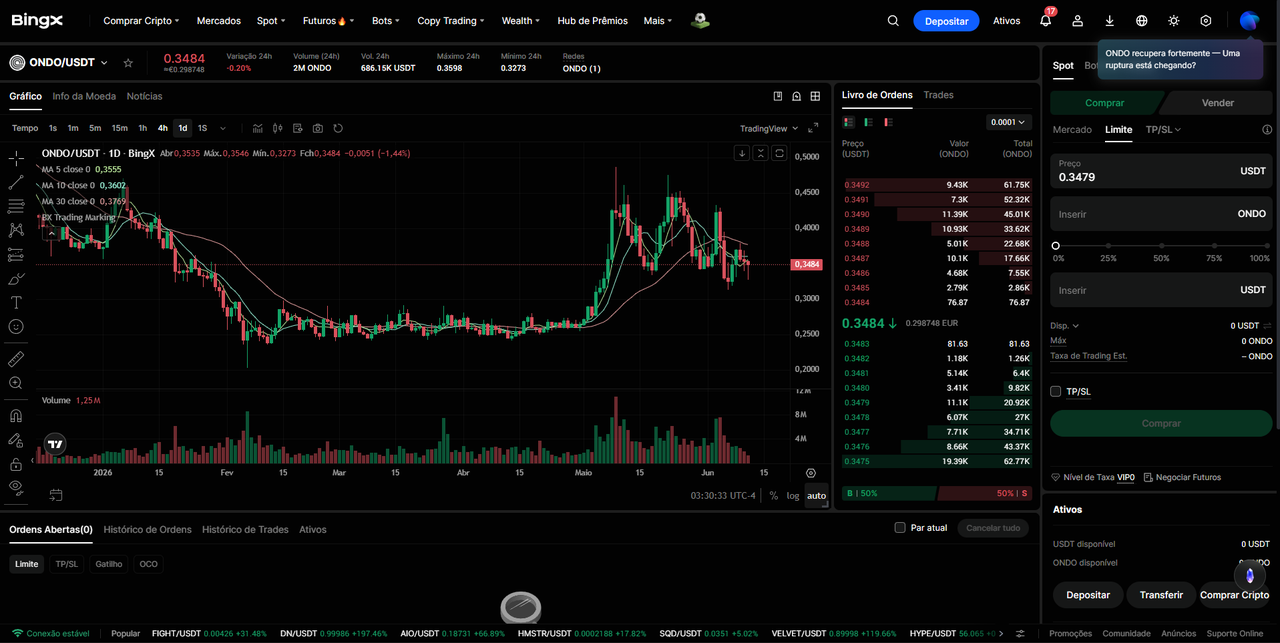Viewport: 1280px width, 643px height.
Task: Take chart snapshot with camera icon
Action: point(318,128)
